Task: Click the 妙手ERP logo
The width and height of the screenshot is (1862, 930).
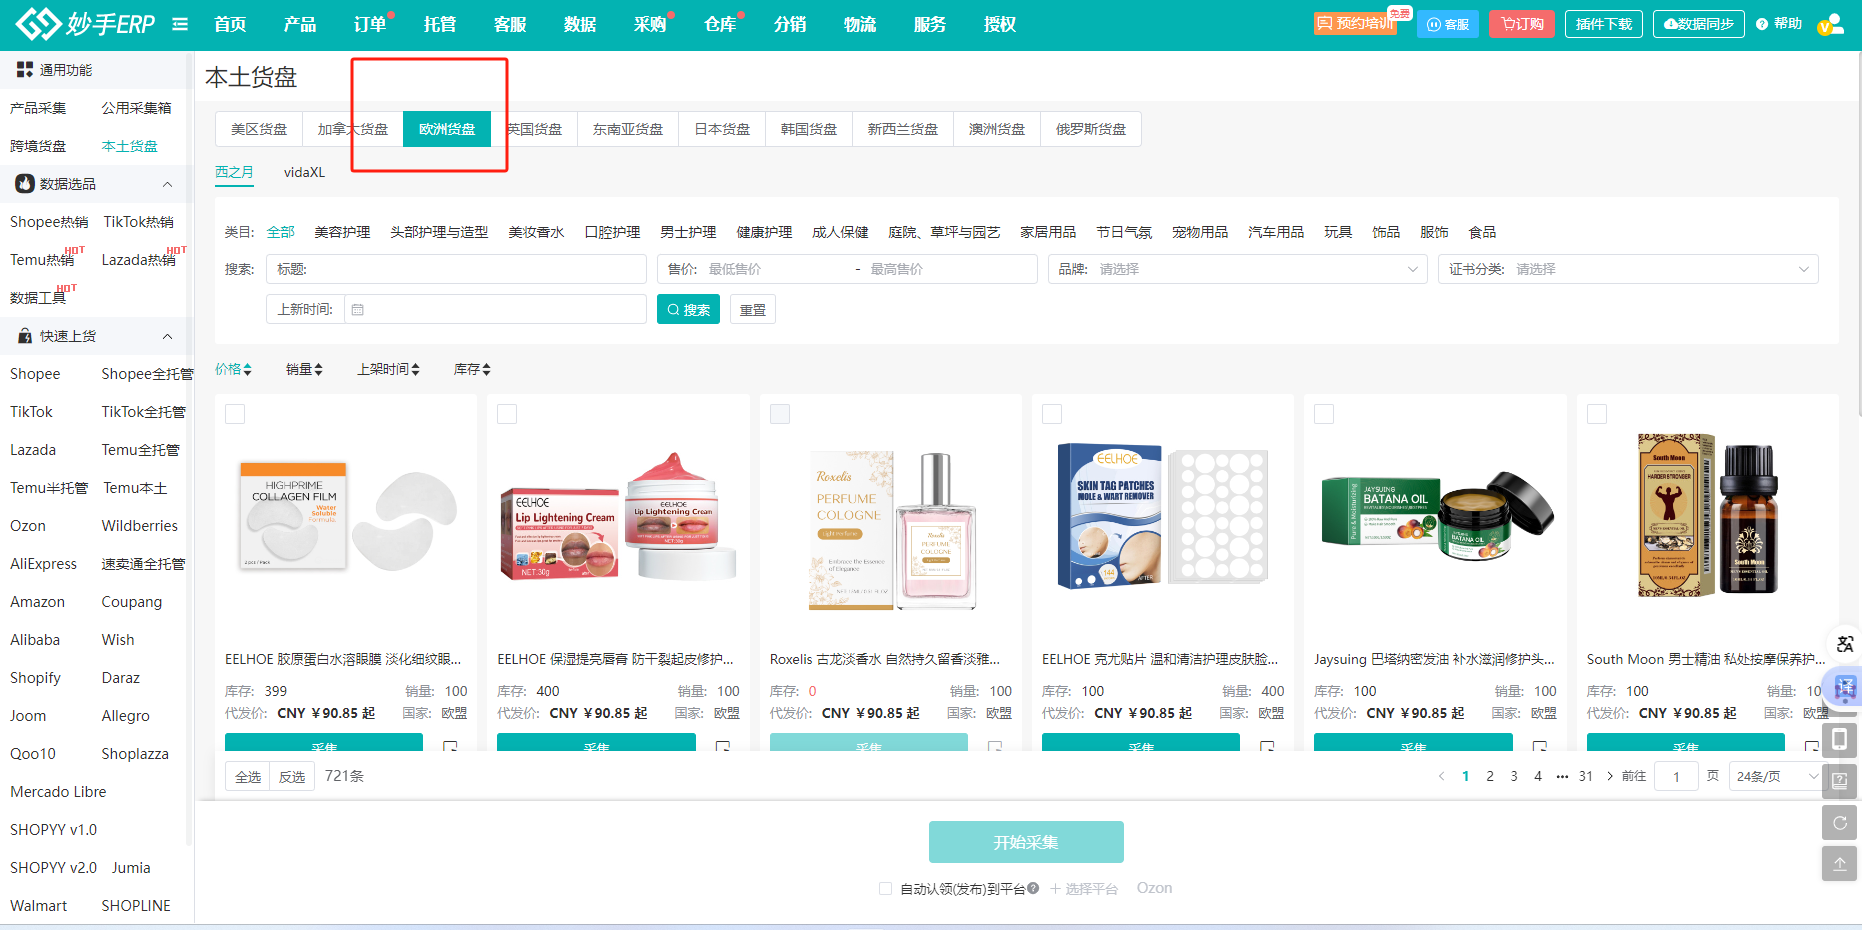Action: (85, 24)
